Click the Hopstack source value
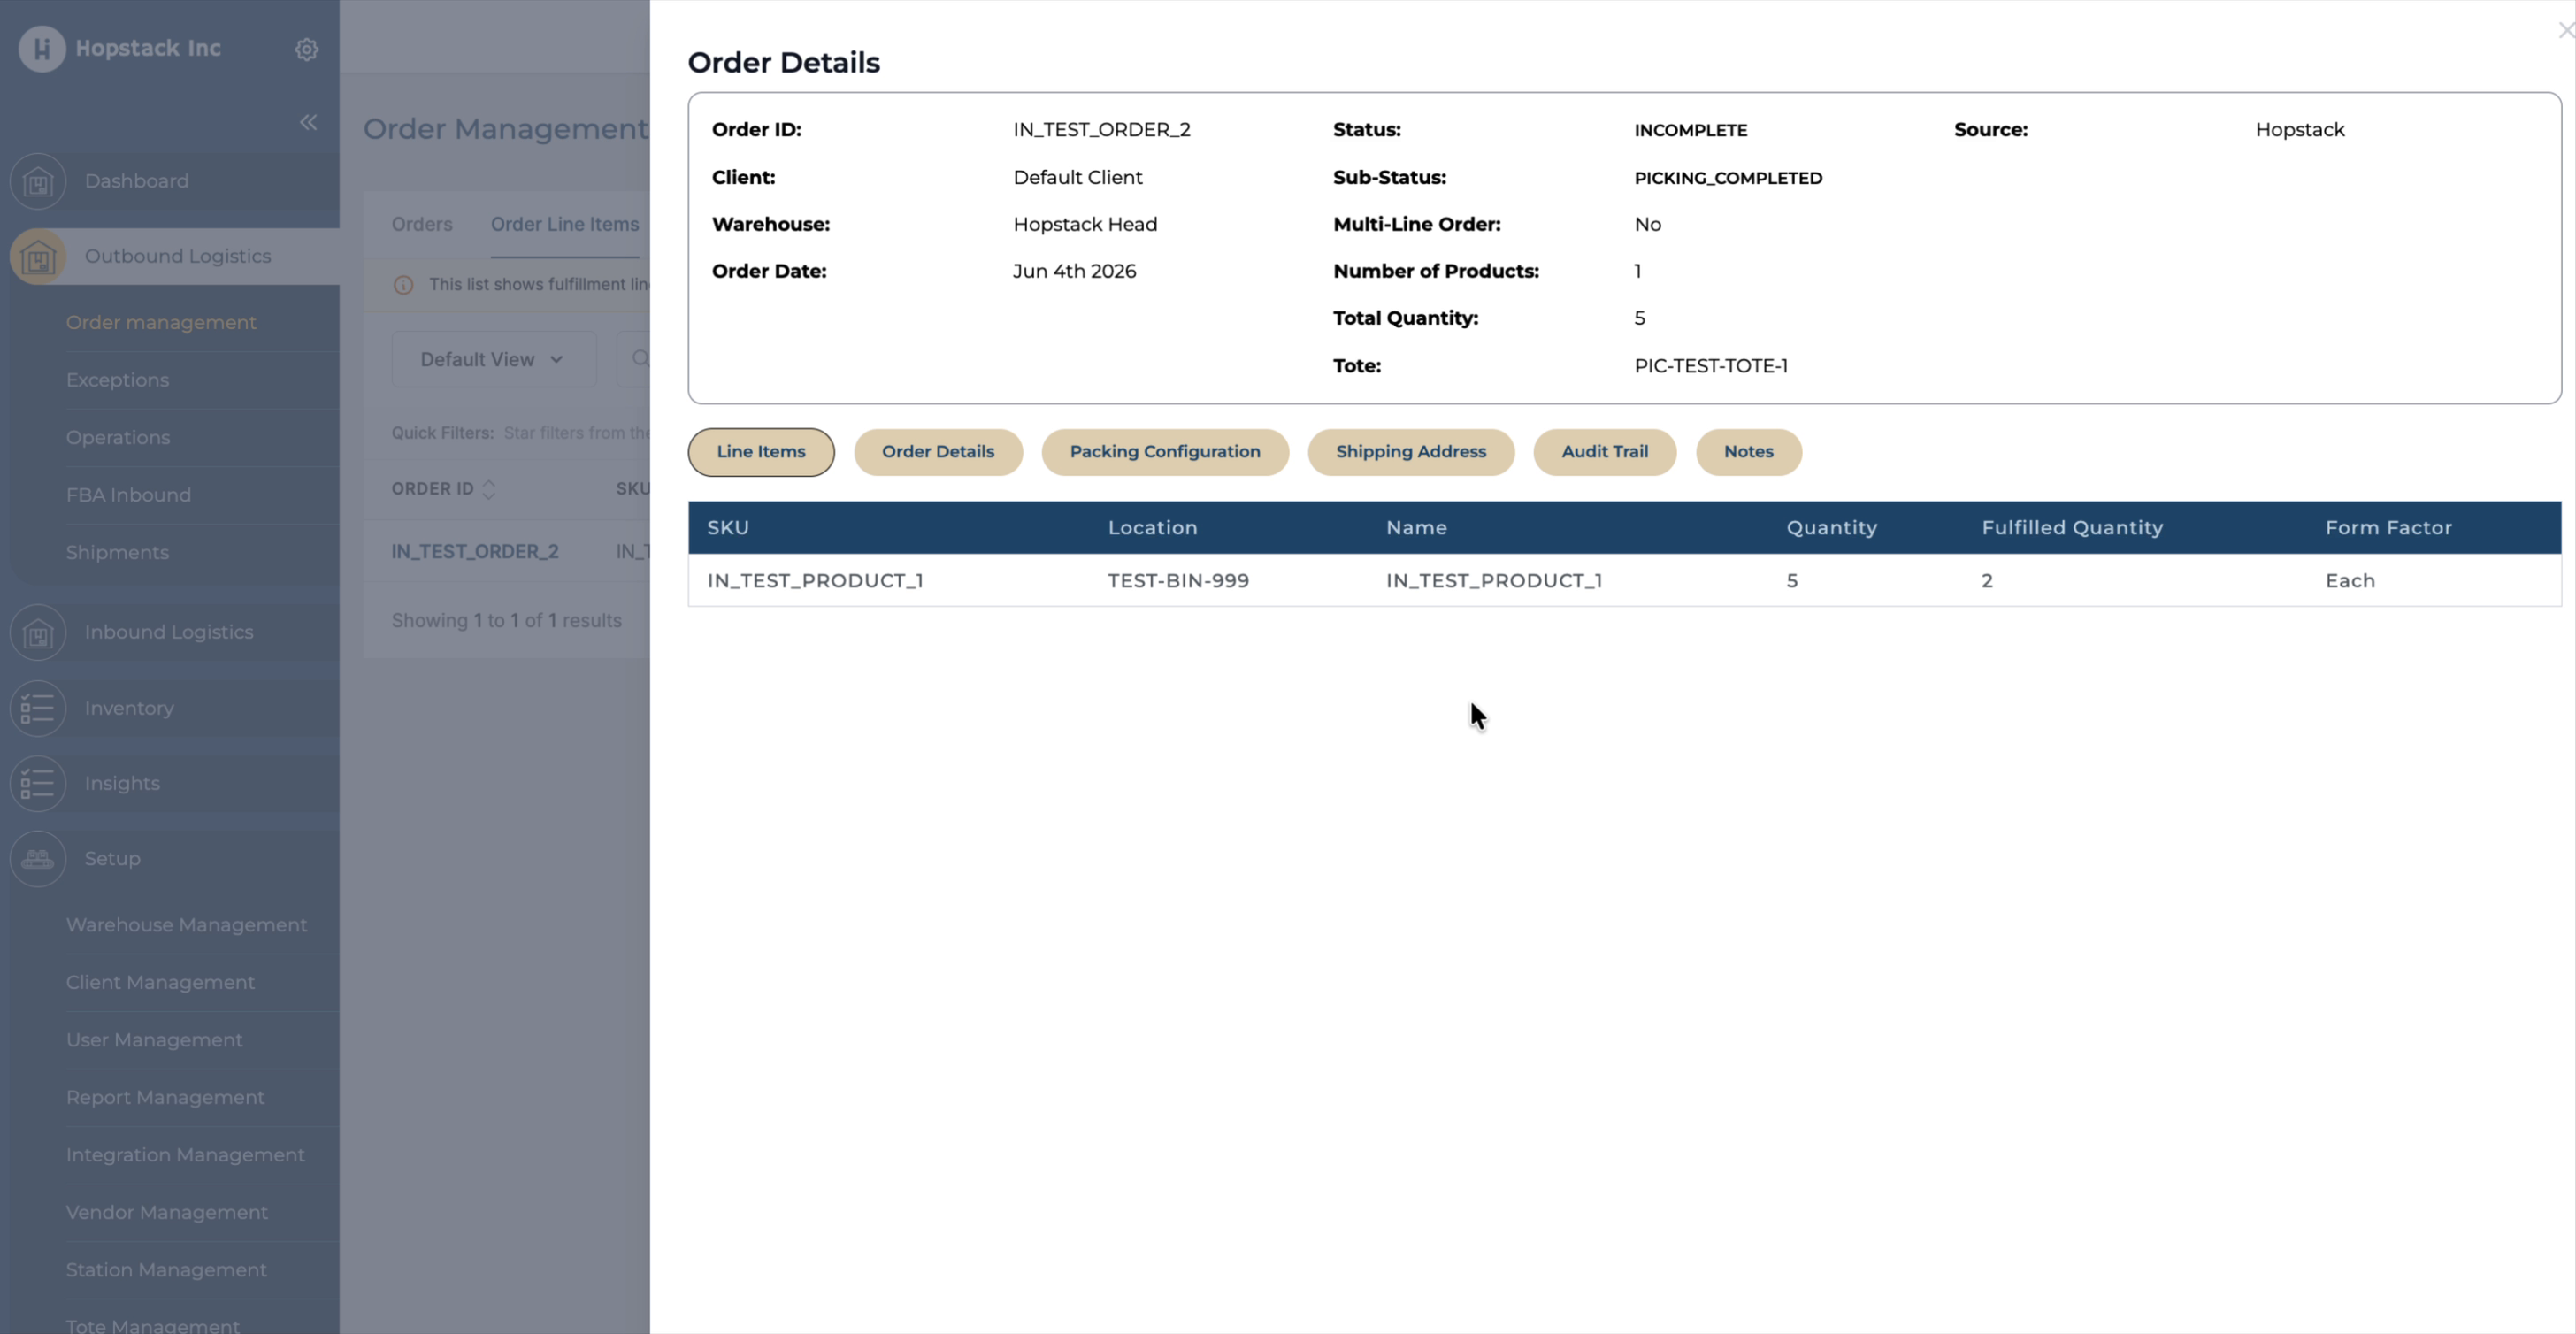Image resolution: width=2576 pixels, height=1334 pixels. coord(2300,130)
